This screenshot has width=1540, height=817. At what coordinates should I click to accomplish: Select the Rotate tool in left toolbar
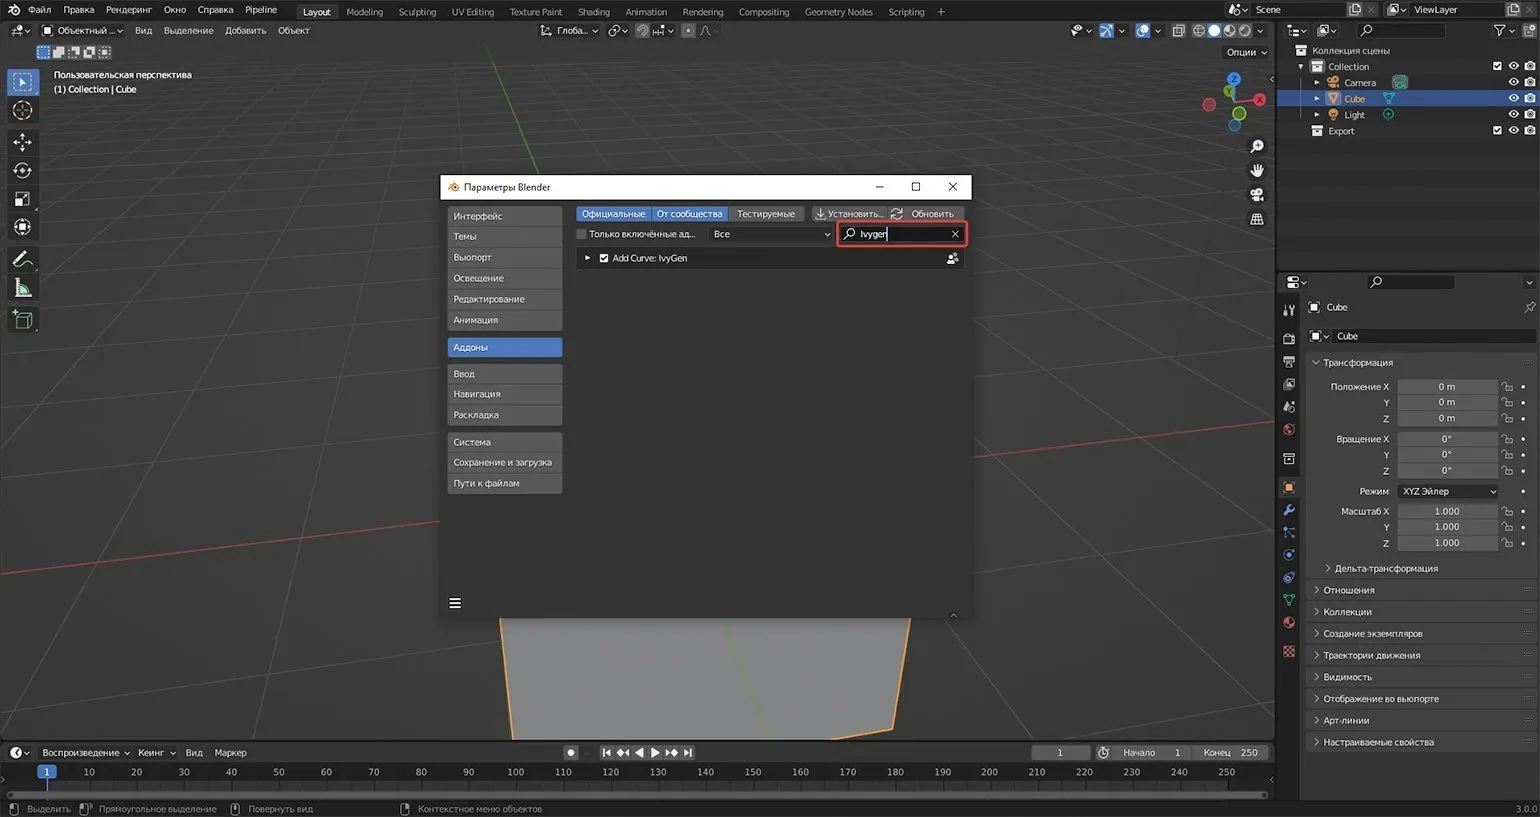point(22,171)
